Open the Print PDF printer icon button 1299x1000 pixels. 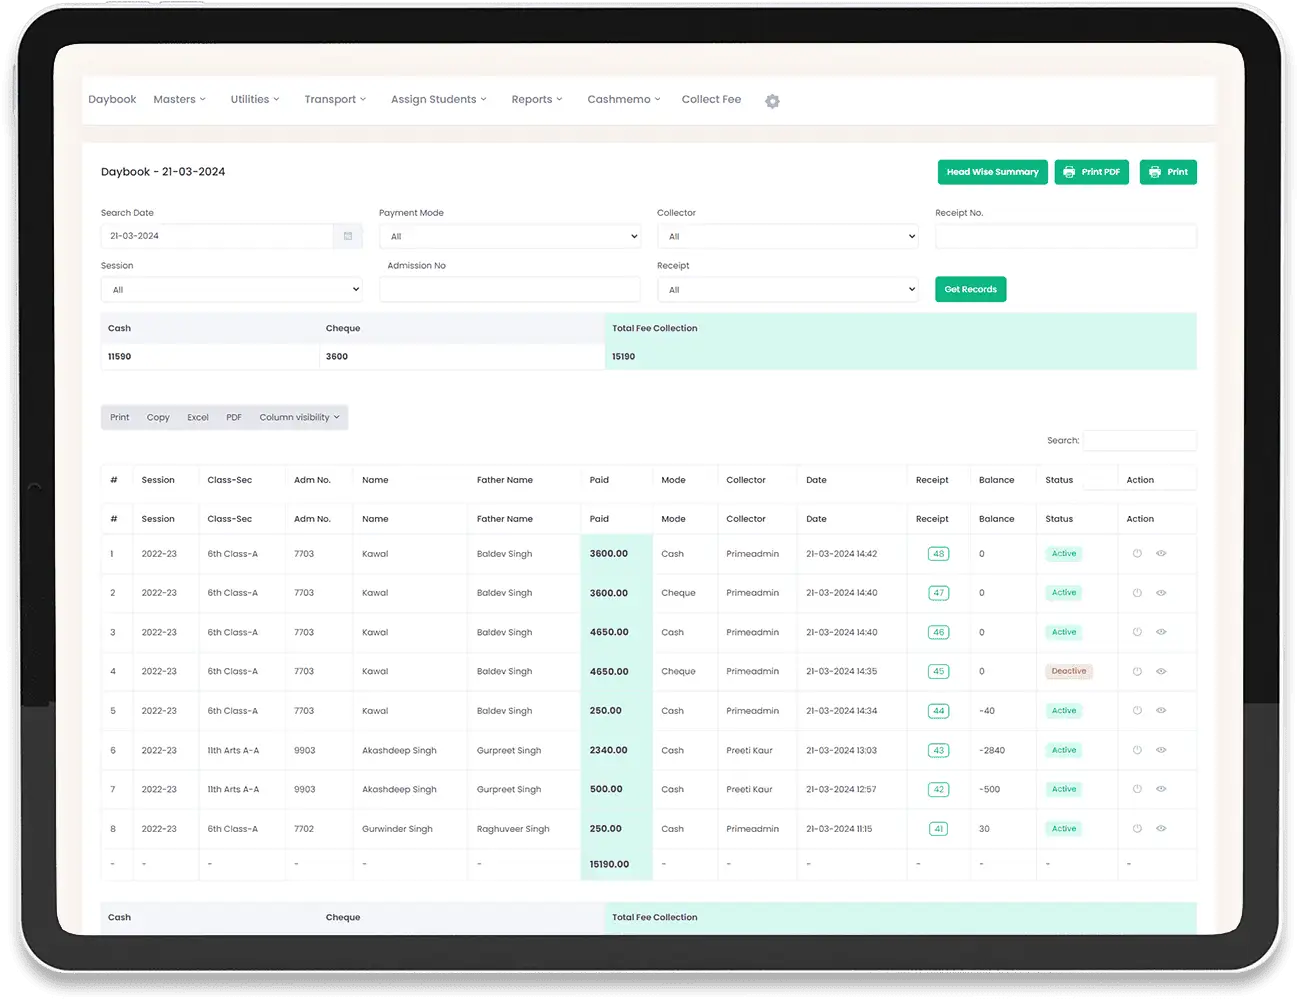[1072, 172]
